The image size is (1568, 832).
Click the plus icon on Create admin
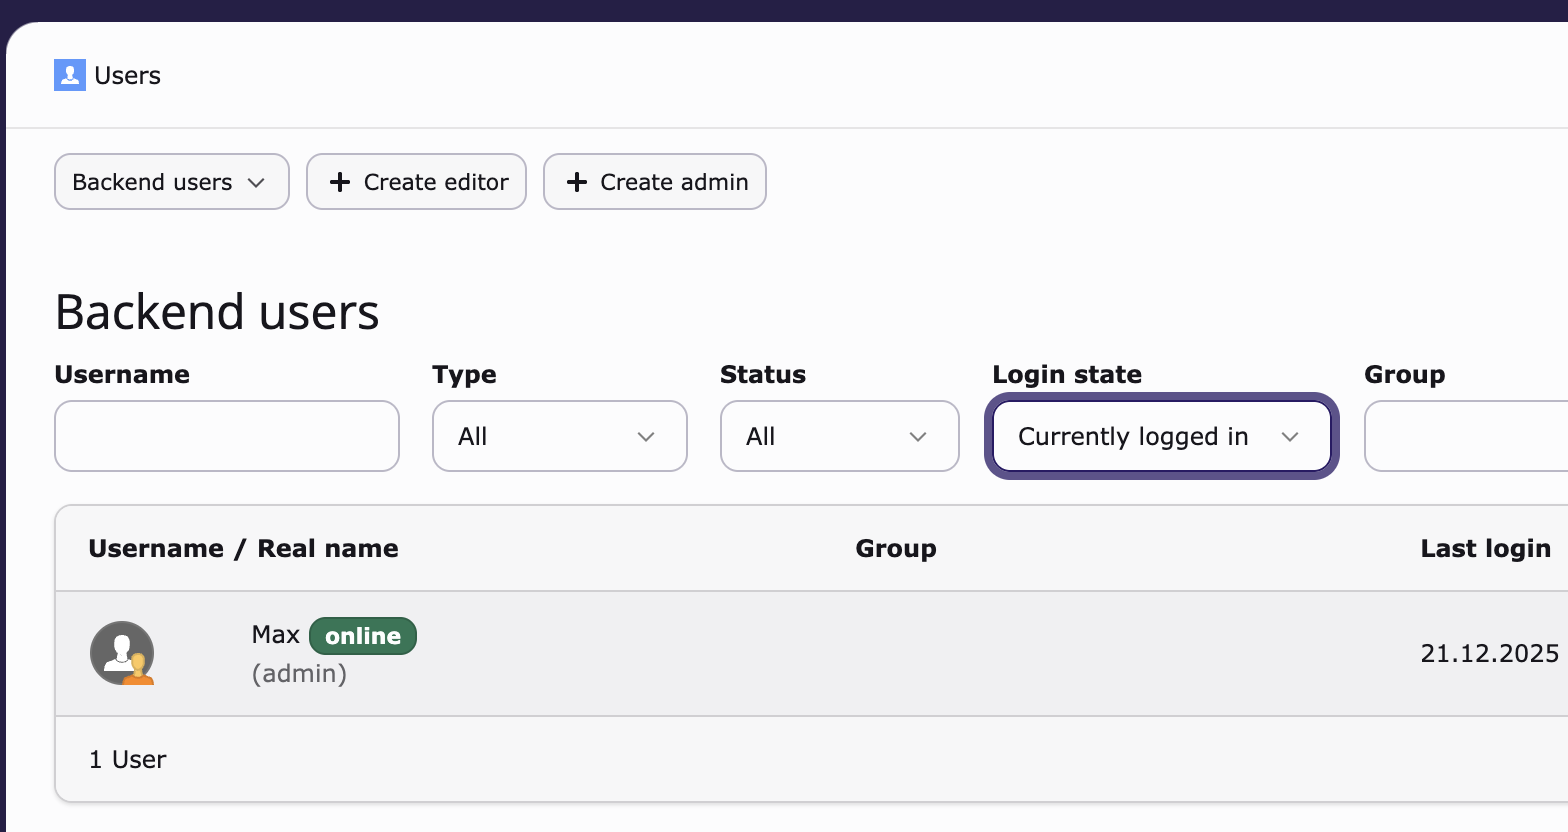(577, 182)
